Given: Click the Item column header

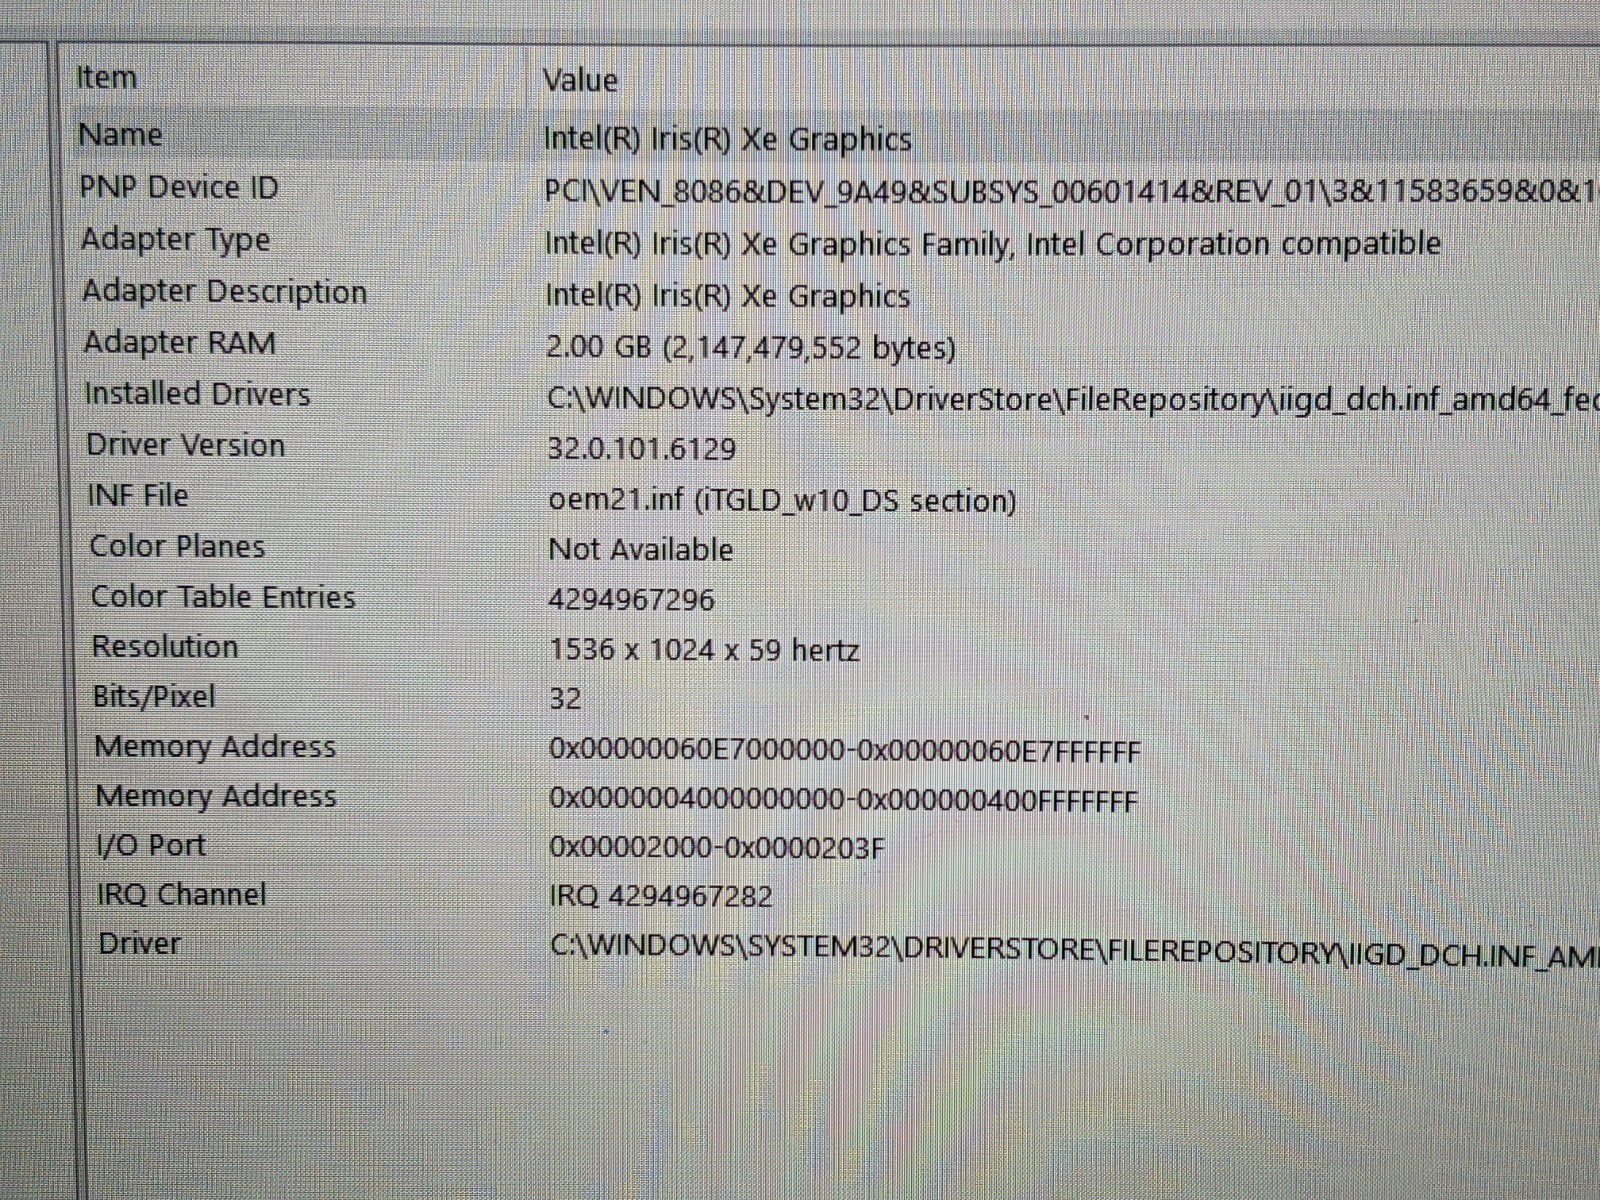Looking at the screenshot, I should point(106,78).
